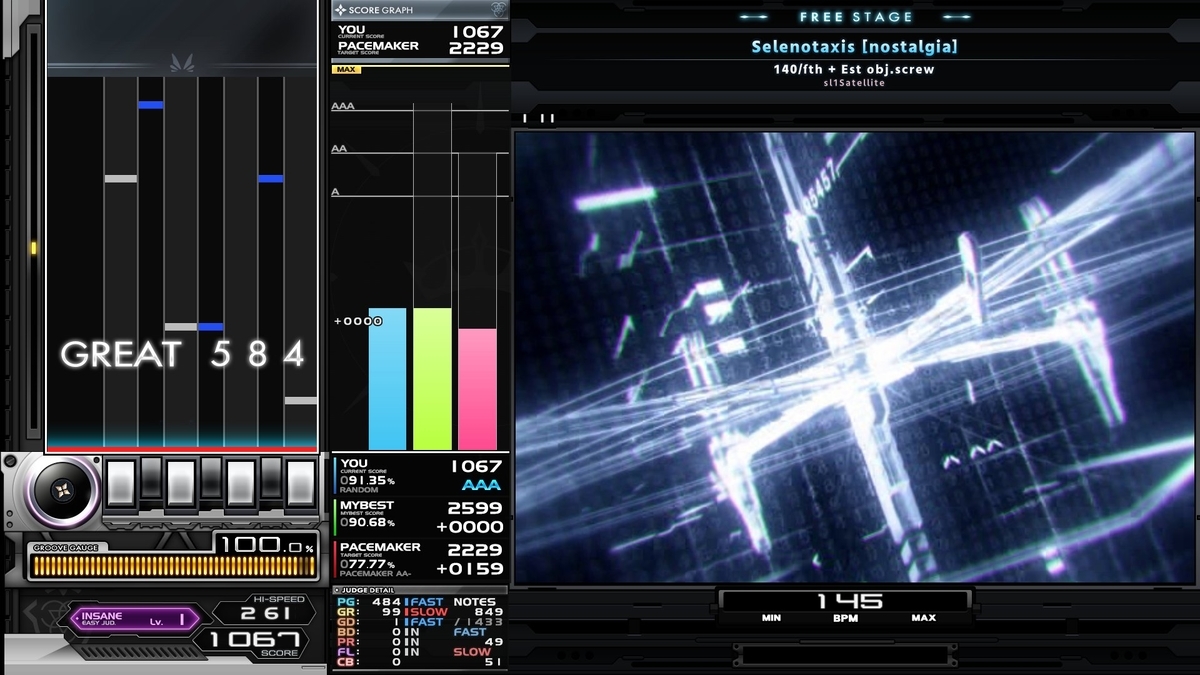
Task: Click the star emblem at turntable center
Action: 62,491
